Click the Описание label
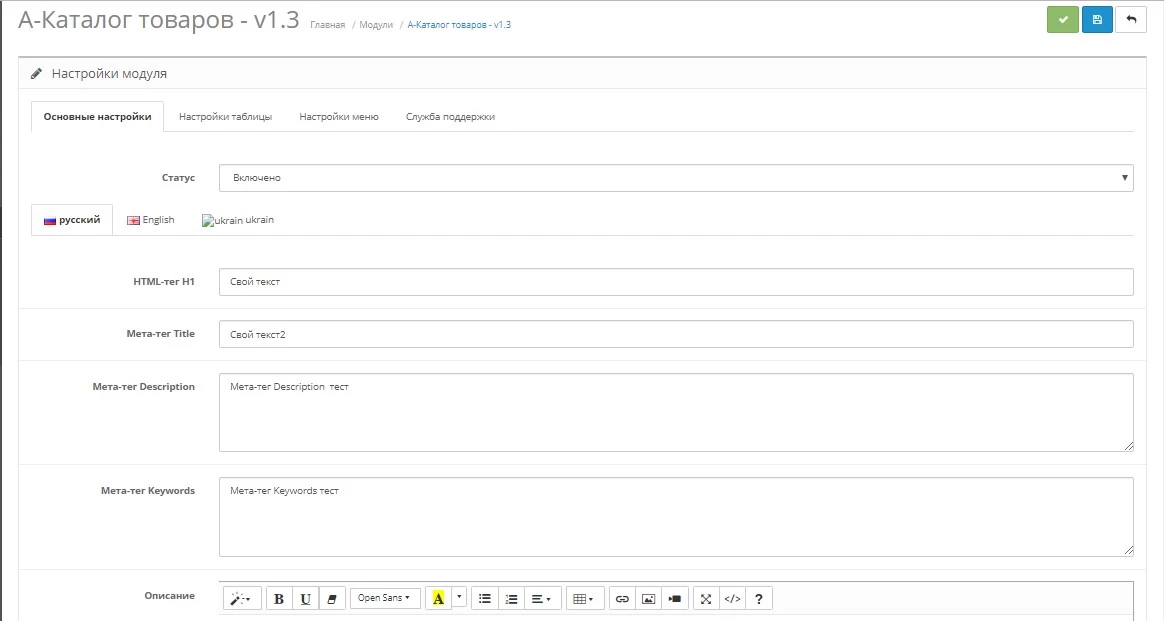 pos(169,596)
